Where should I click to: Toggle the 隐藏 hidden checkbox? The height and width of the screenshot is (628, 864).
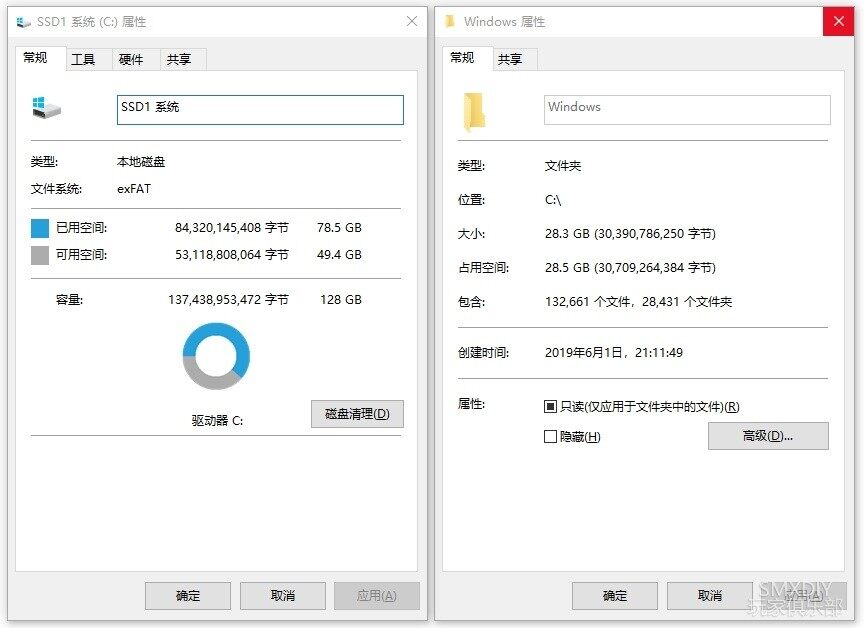[x=550, y=436]
